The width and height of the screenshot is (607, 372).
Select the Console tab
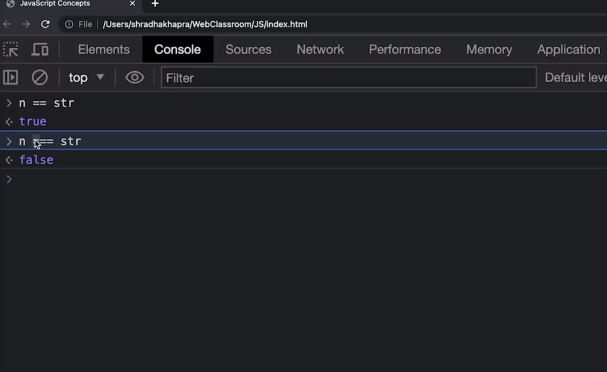point(177,50)
